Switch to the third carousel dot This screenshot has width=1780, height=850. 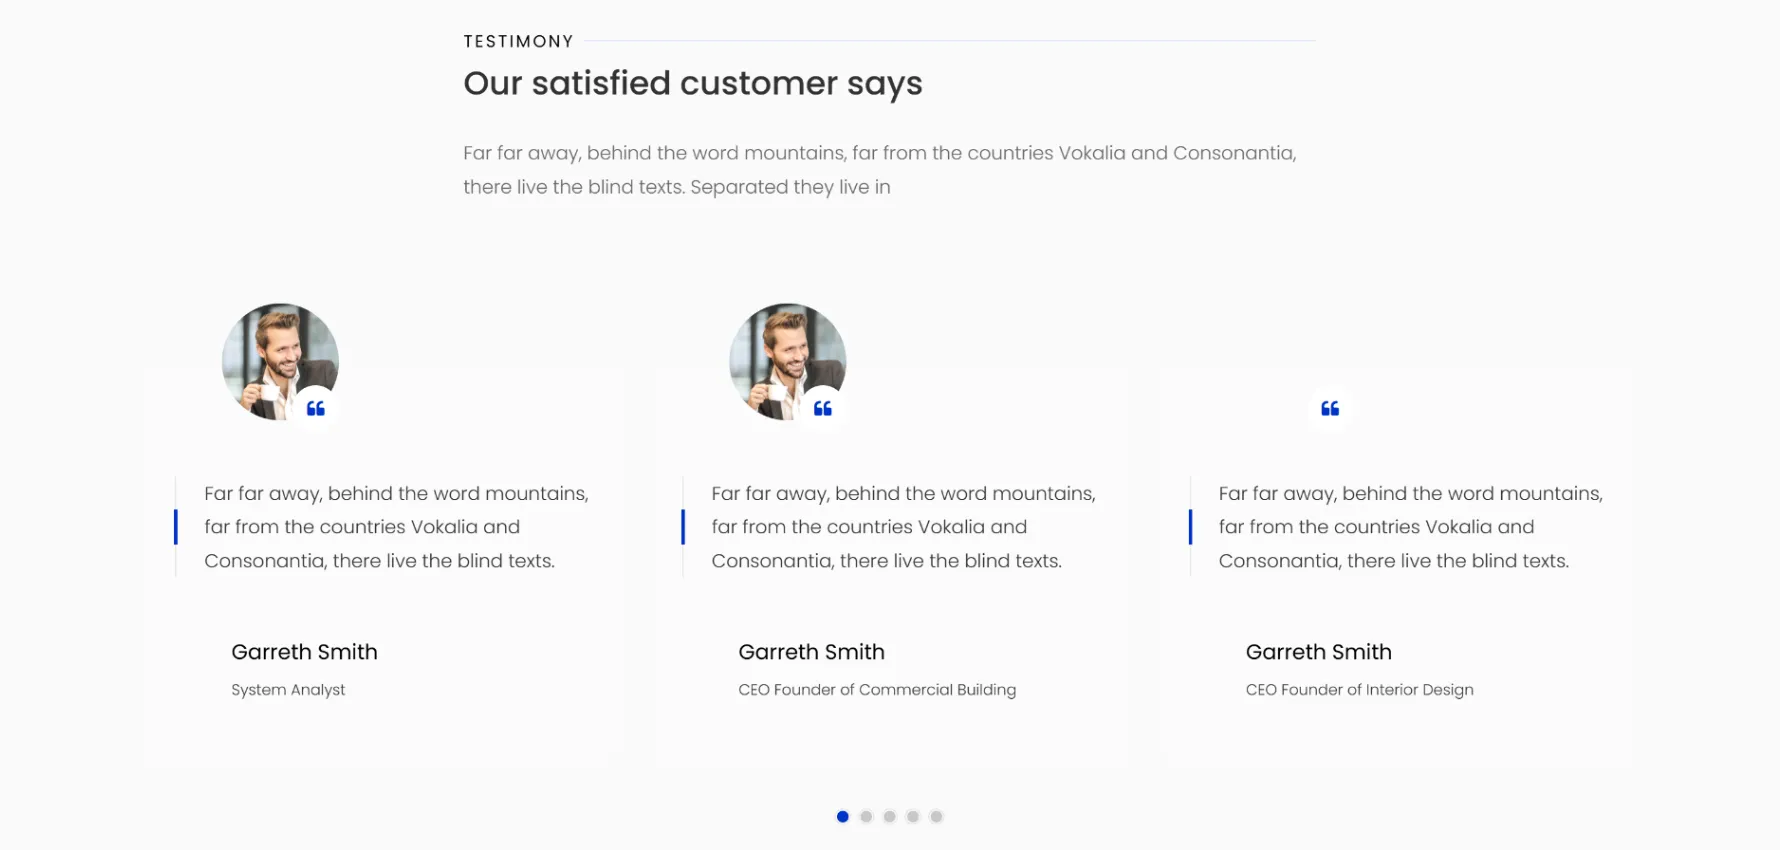(889, 817)
